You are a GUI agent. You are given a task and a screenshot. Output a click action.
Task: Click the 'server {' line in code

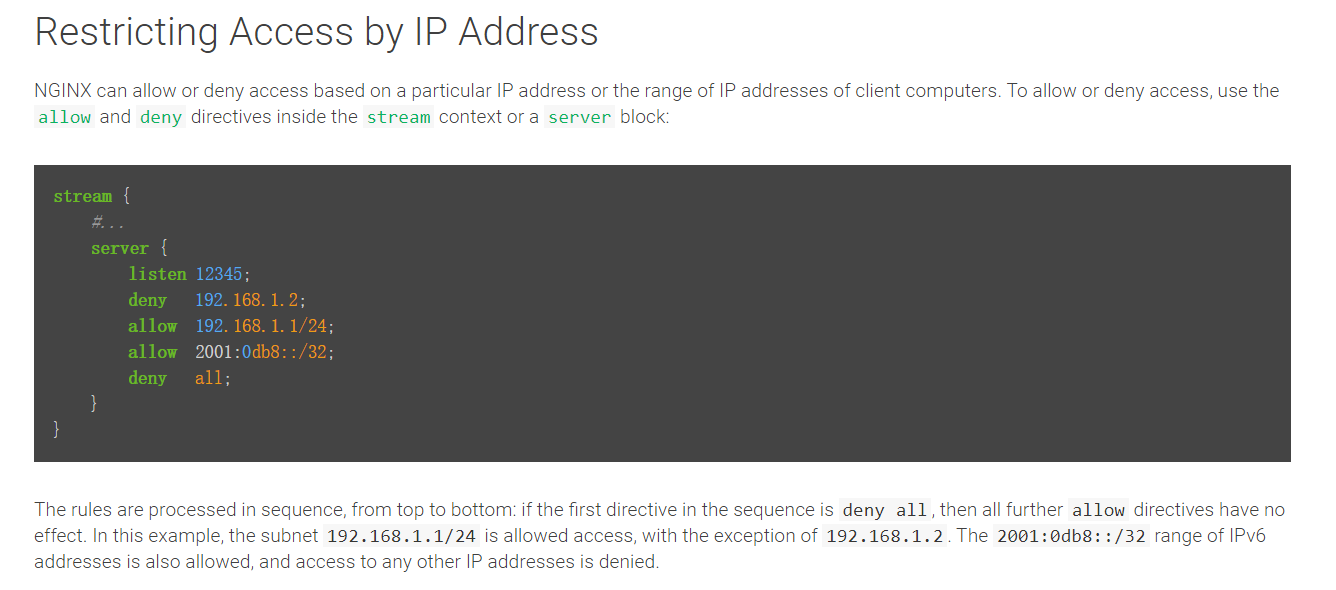click(x=129, y=248)
